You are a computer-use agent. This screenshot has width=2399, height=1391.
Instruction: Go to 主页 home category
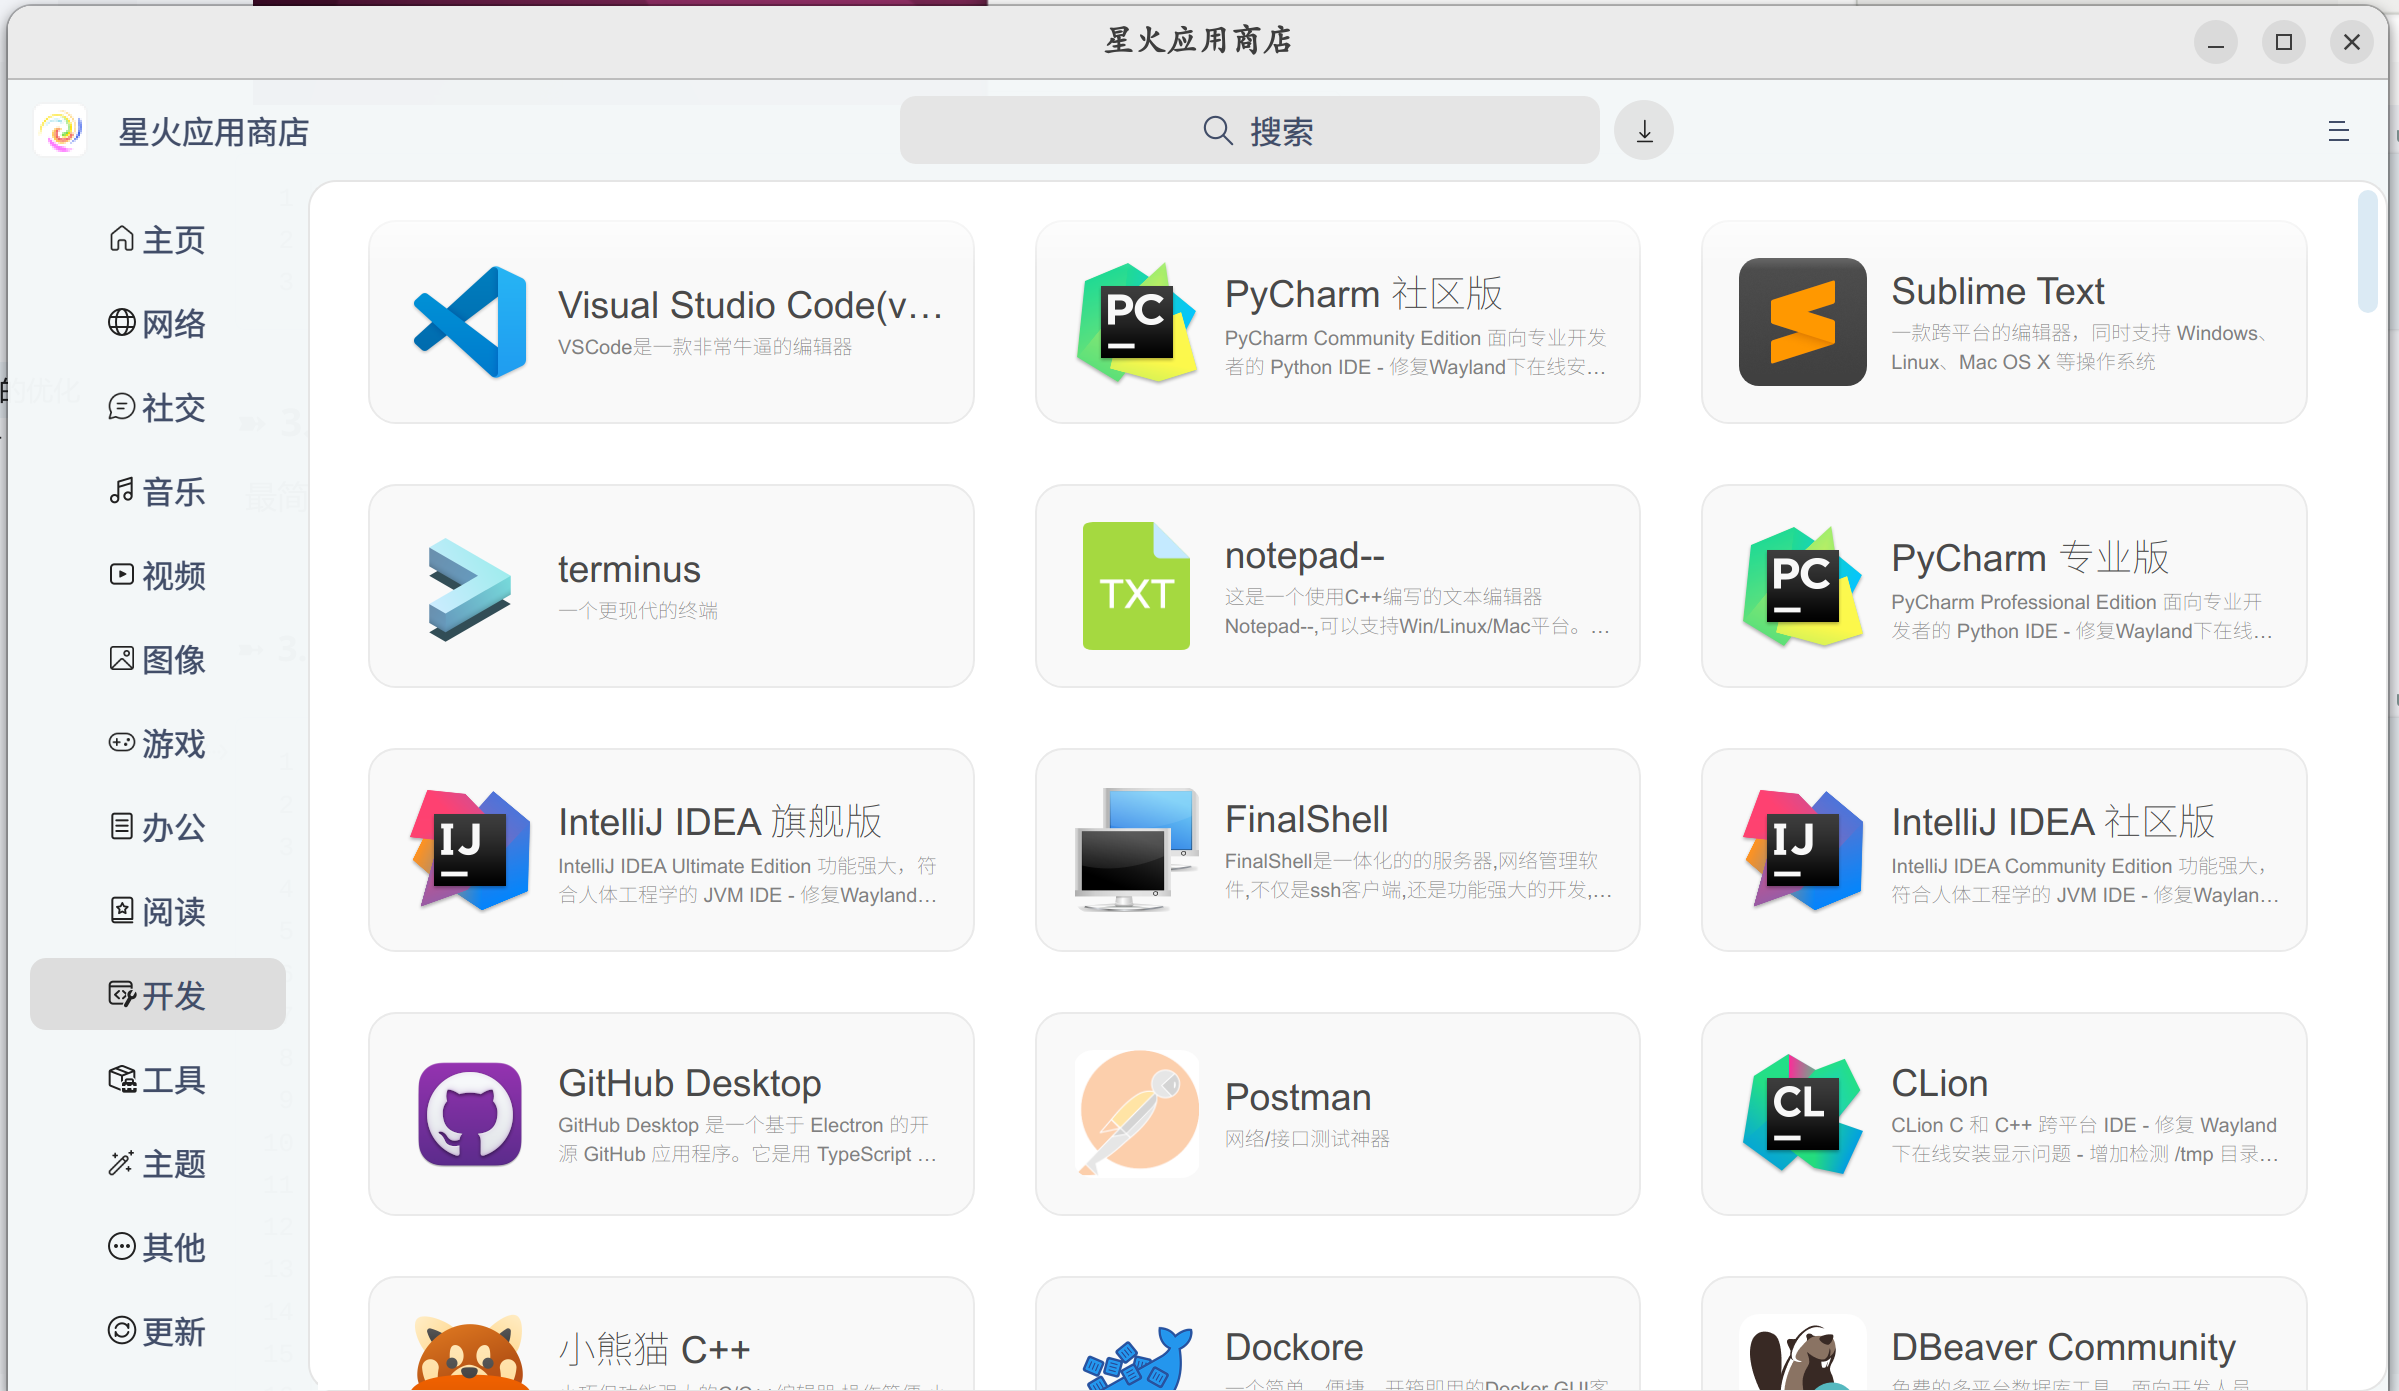click(157, 240)
